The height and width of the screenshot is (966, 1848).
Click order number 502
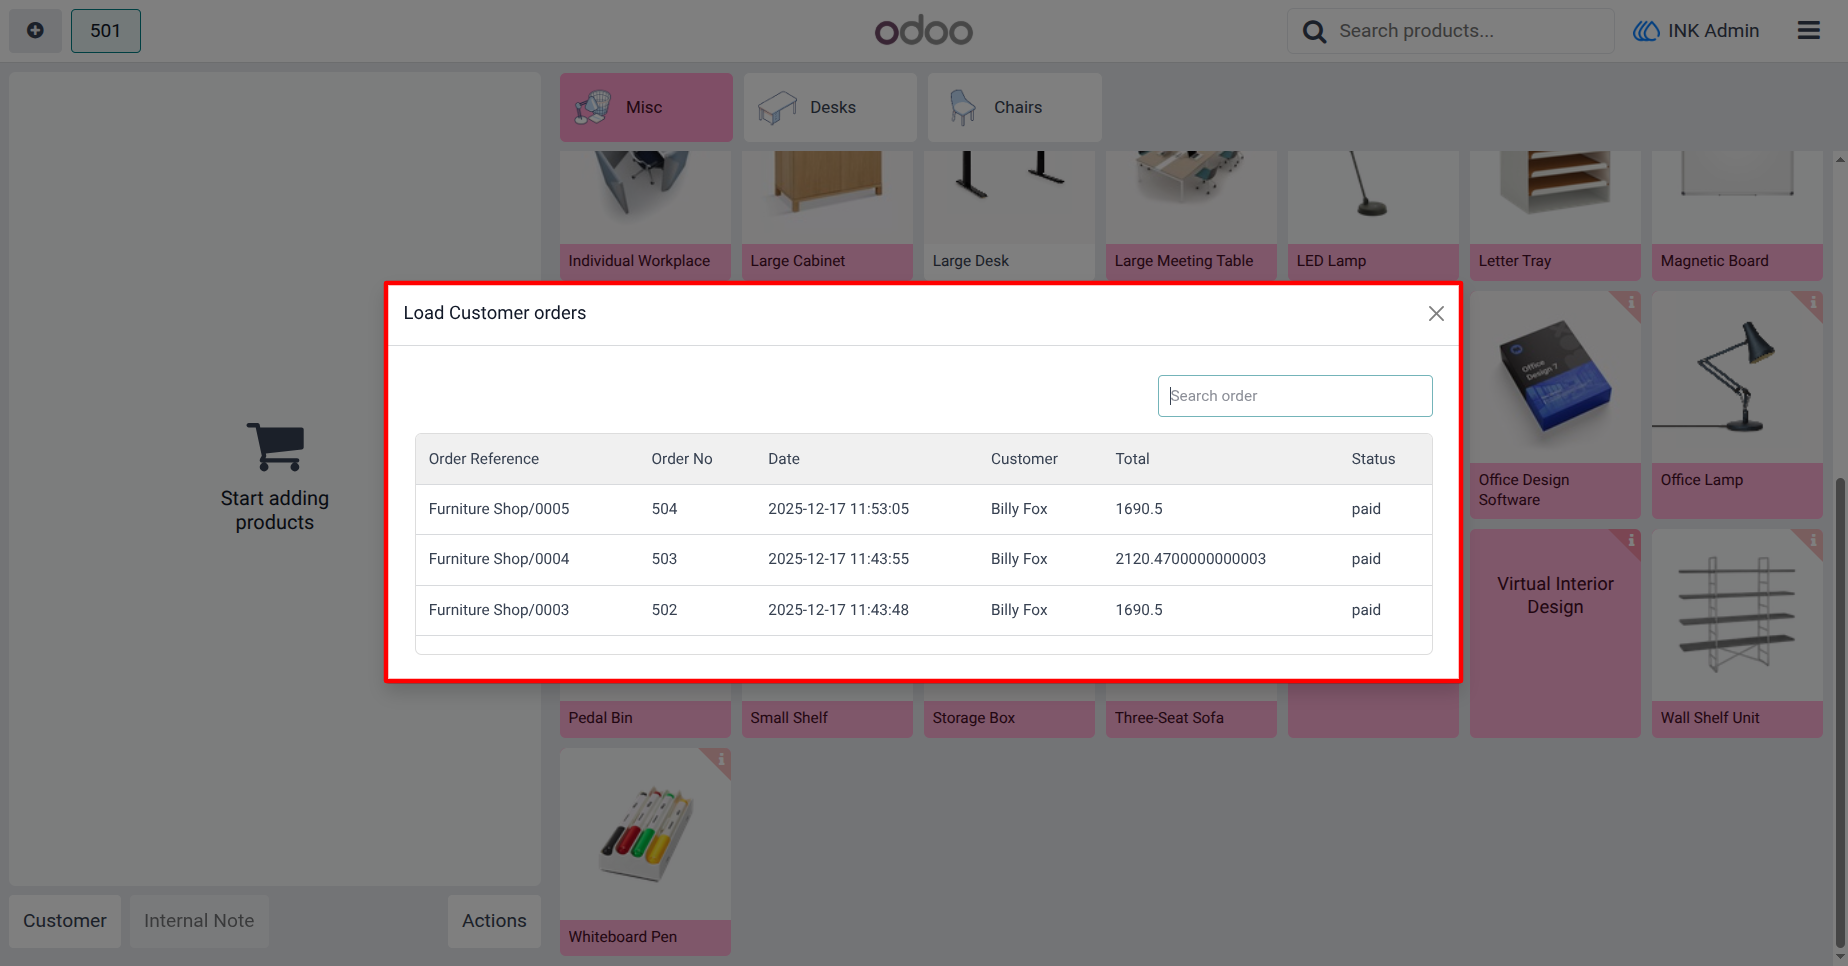point(664,610)
